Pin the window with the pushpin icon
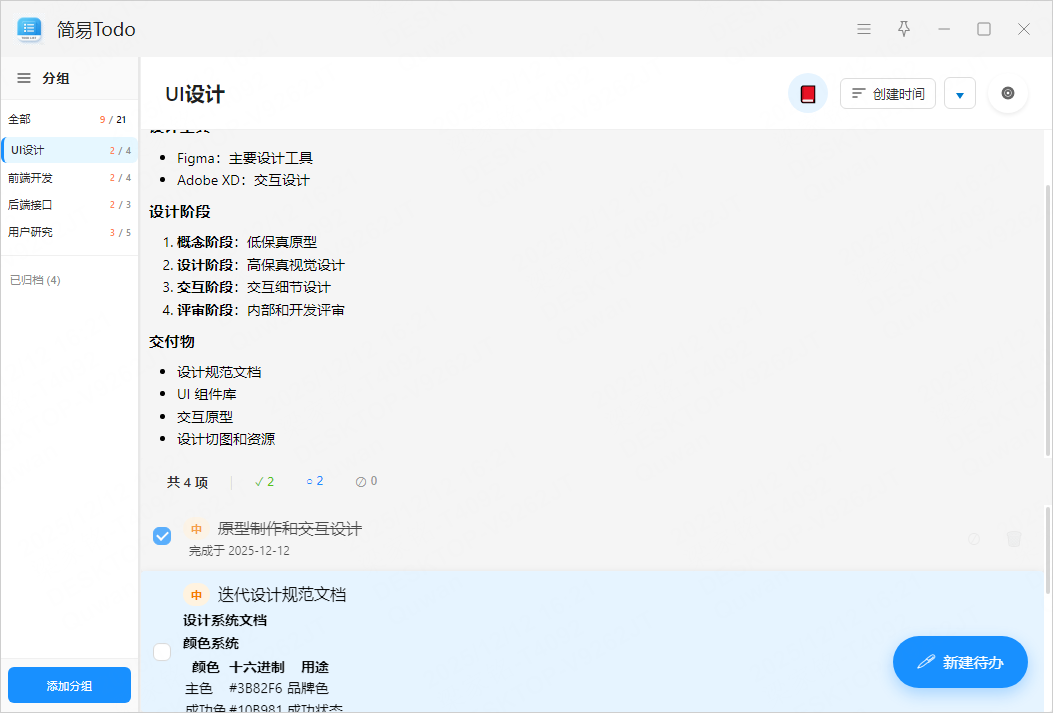This screenshot has height=713, width=1053. point(904,29)
